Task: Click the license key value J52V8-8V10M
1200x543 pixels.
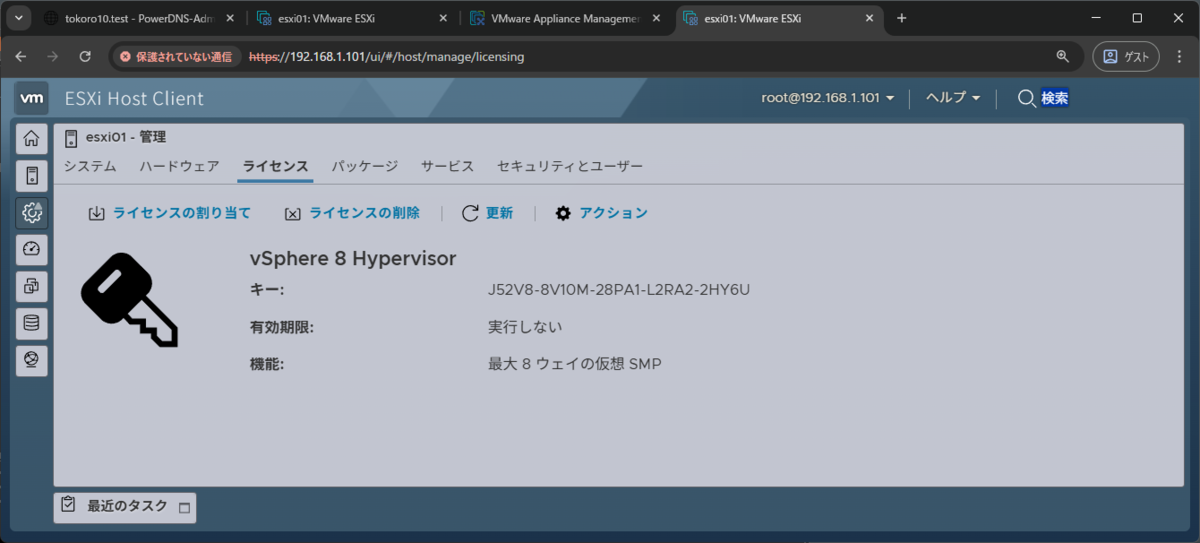Action: click(619, 290)
